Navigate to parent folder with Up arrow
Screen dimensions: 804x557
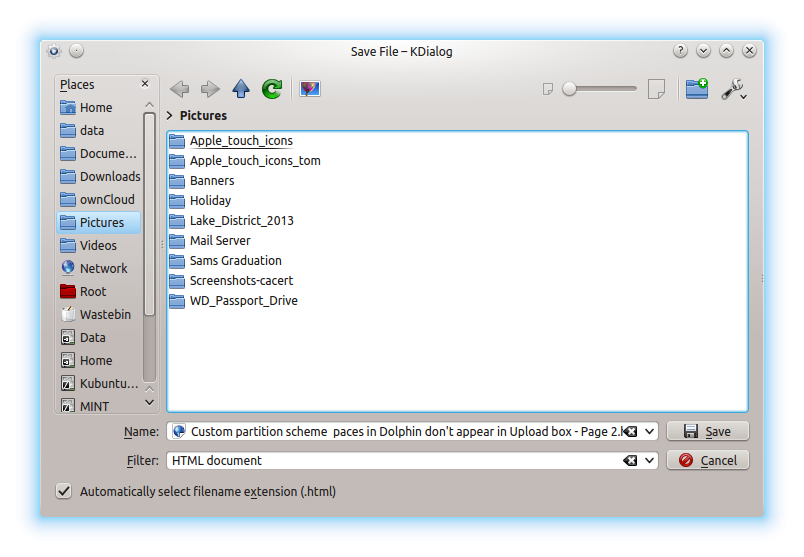coord(241,89)
